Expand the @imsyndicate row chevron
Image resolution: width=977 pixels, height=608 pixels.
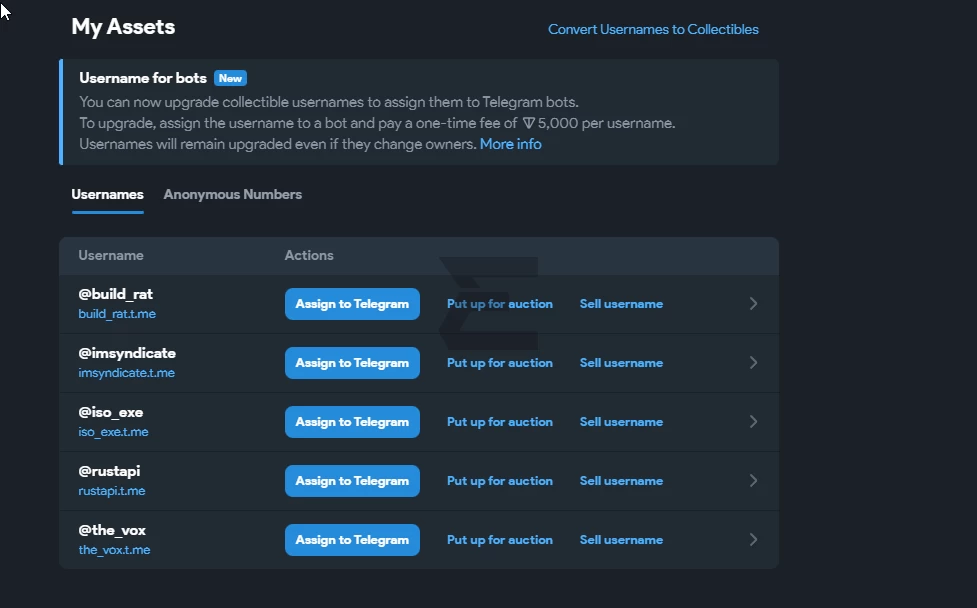tap(753, 363)
